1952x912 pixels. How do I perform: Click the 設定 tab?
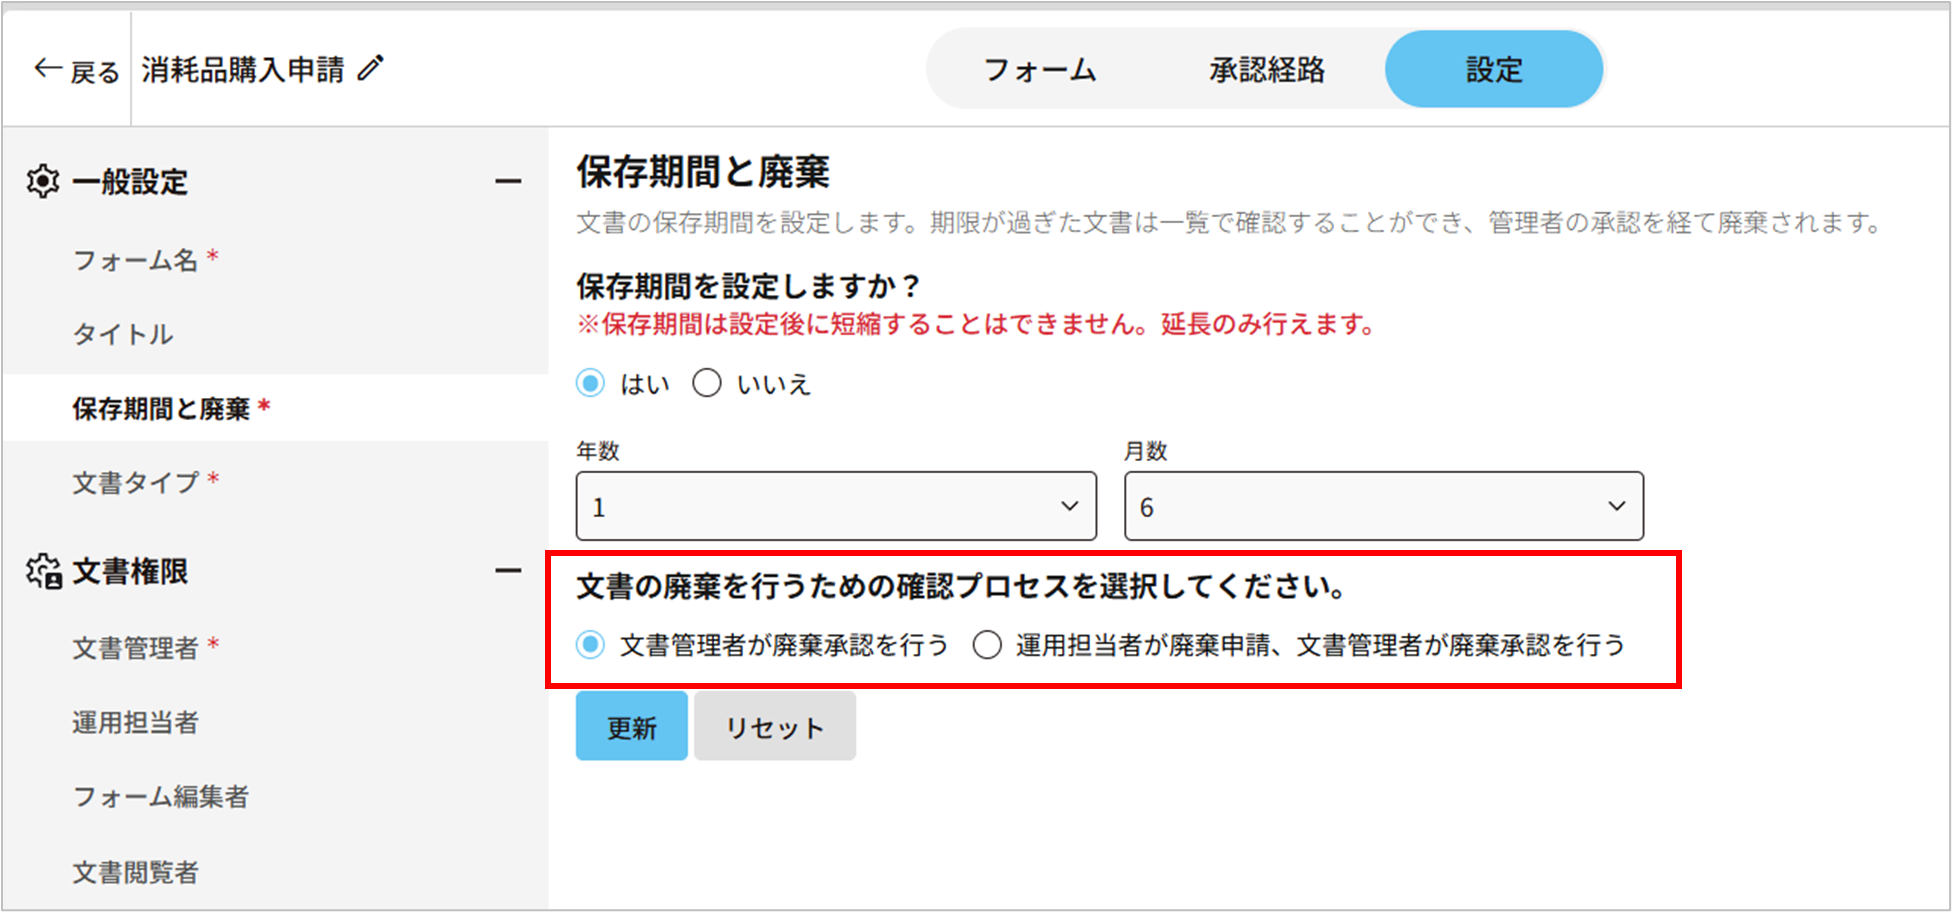1494,69
